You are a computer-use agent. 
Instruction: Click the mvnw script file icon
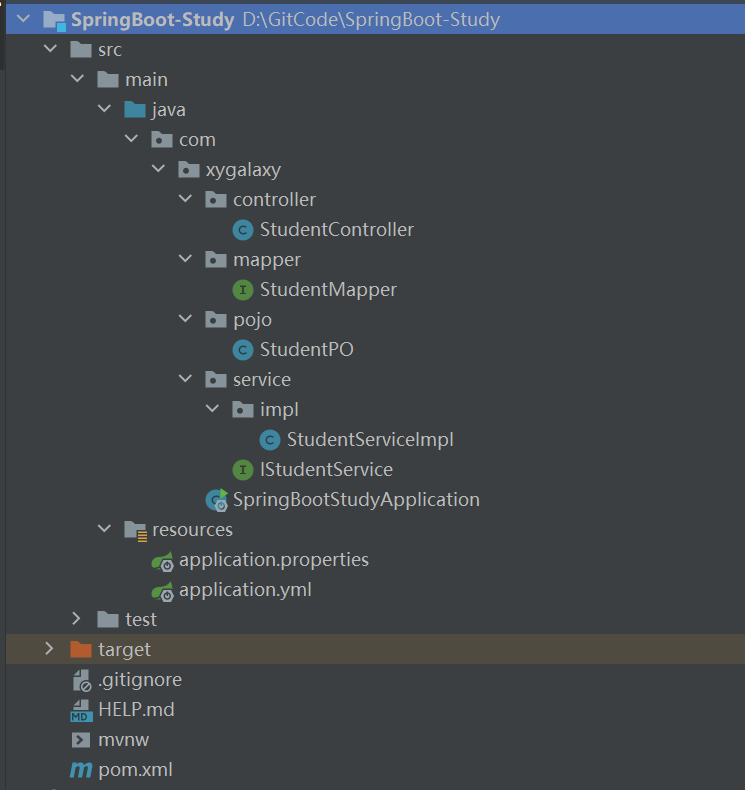click(x=81, y=740)
